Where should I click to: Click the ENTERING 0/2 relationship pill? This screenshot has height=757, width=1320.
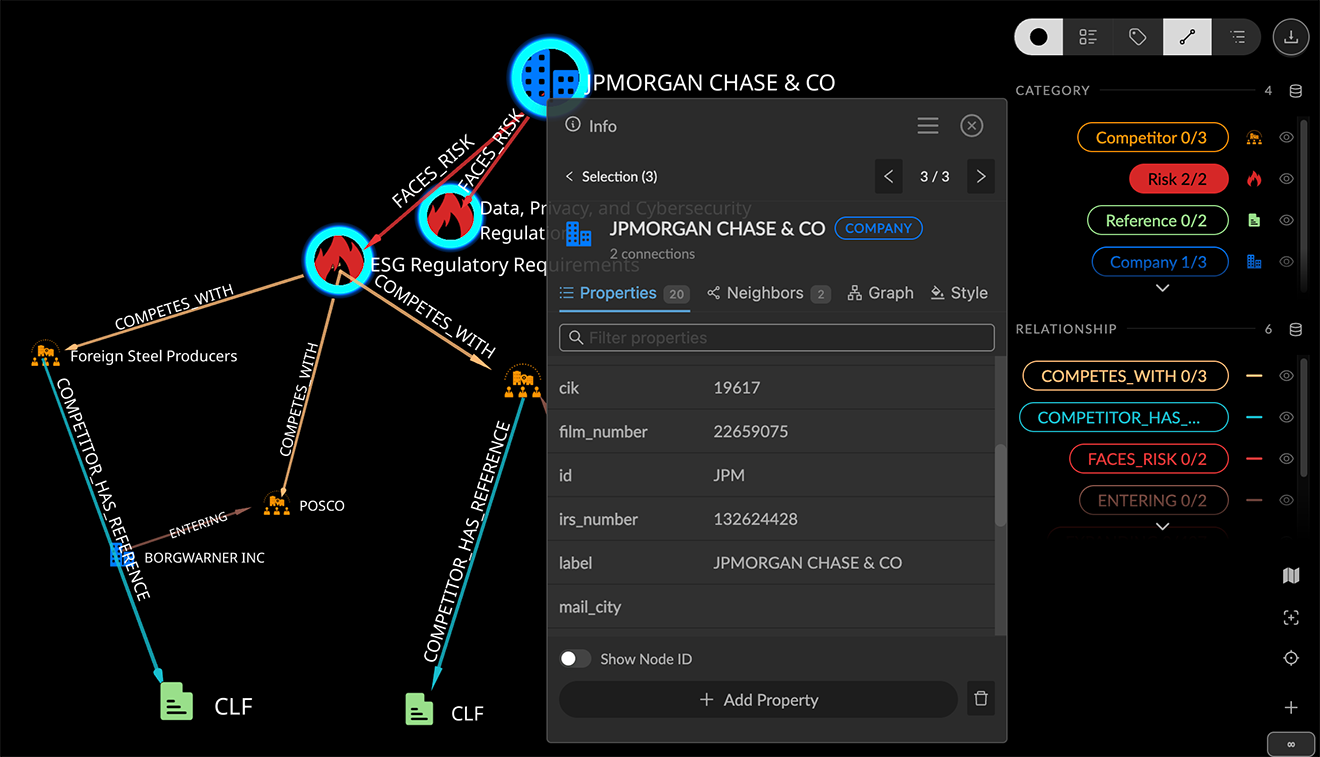[x=1152, y=500]
